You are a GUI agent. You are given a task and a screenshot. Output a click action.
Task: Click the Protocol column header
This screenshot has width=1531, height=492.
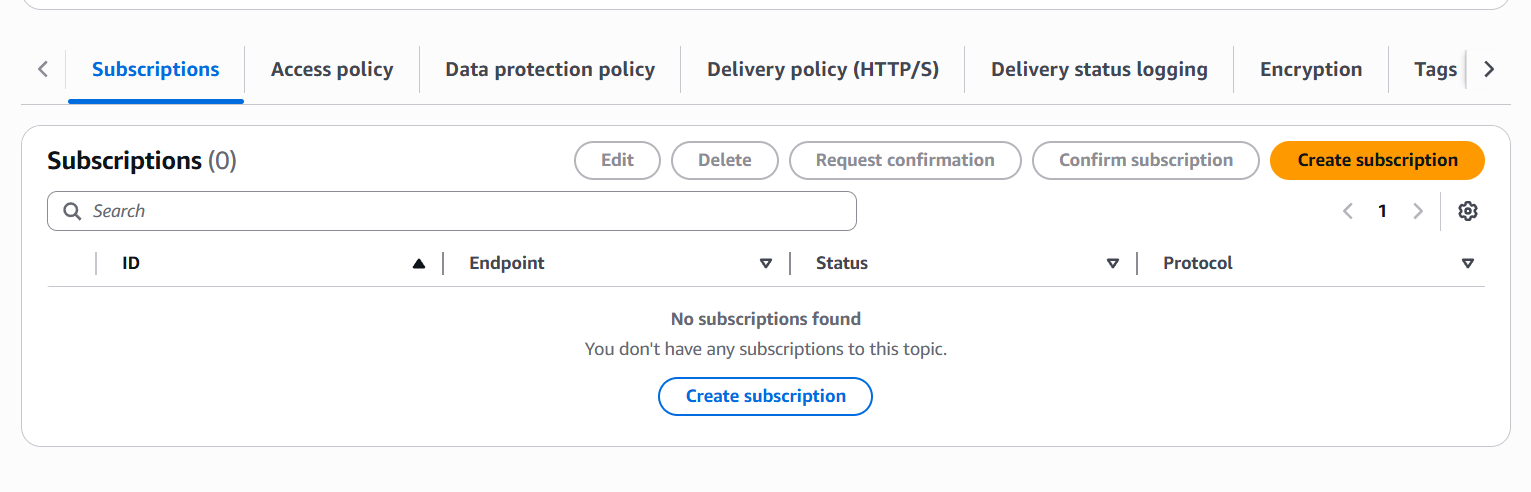[1198, 263]
